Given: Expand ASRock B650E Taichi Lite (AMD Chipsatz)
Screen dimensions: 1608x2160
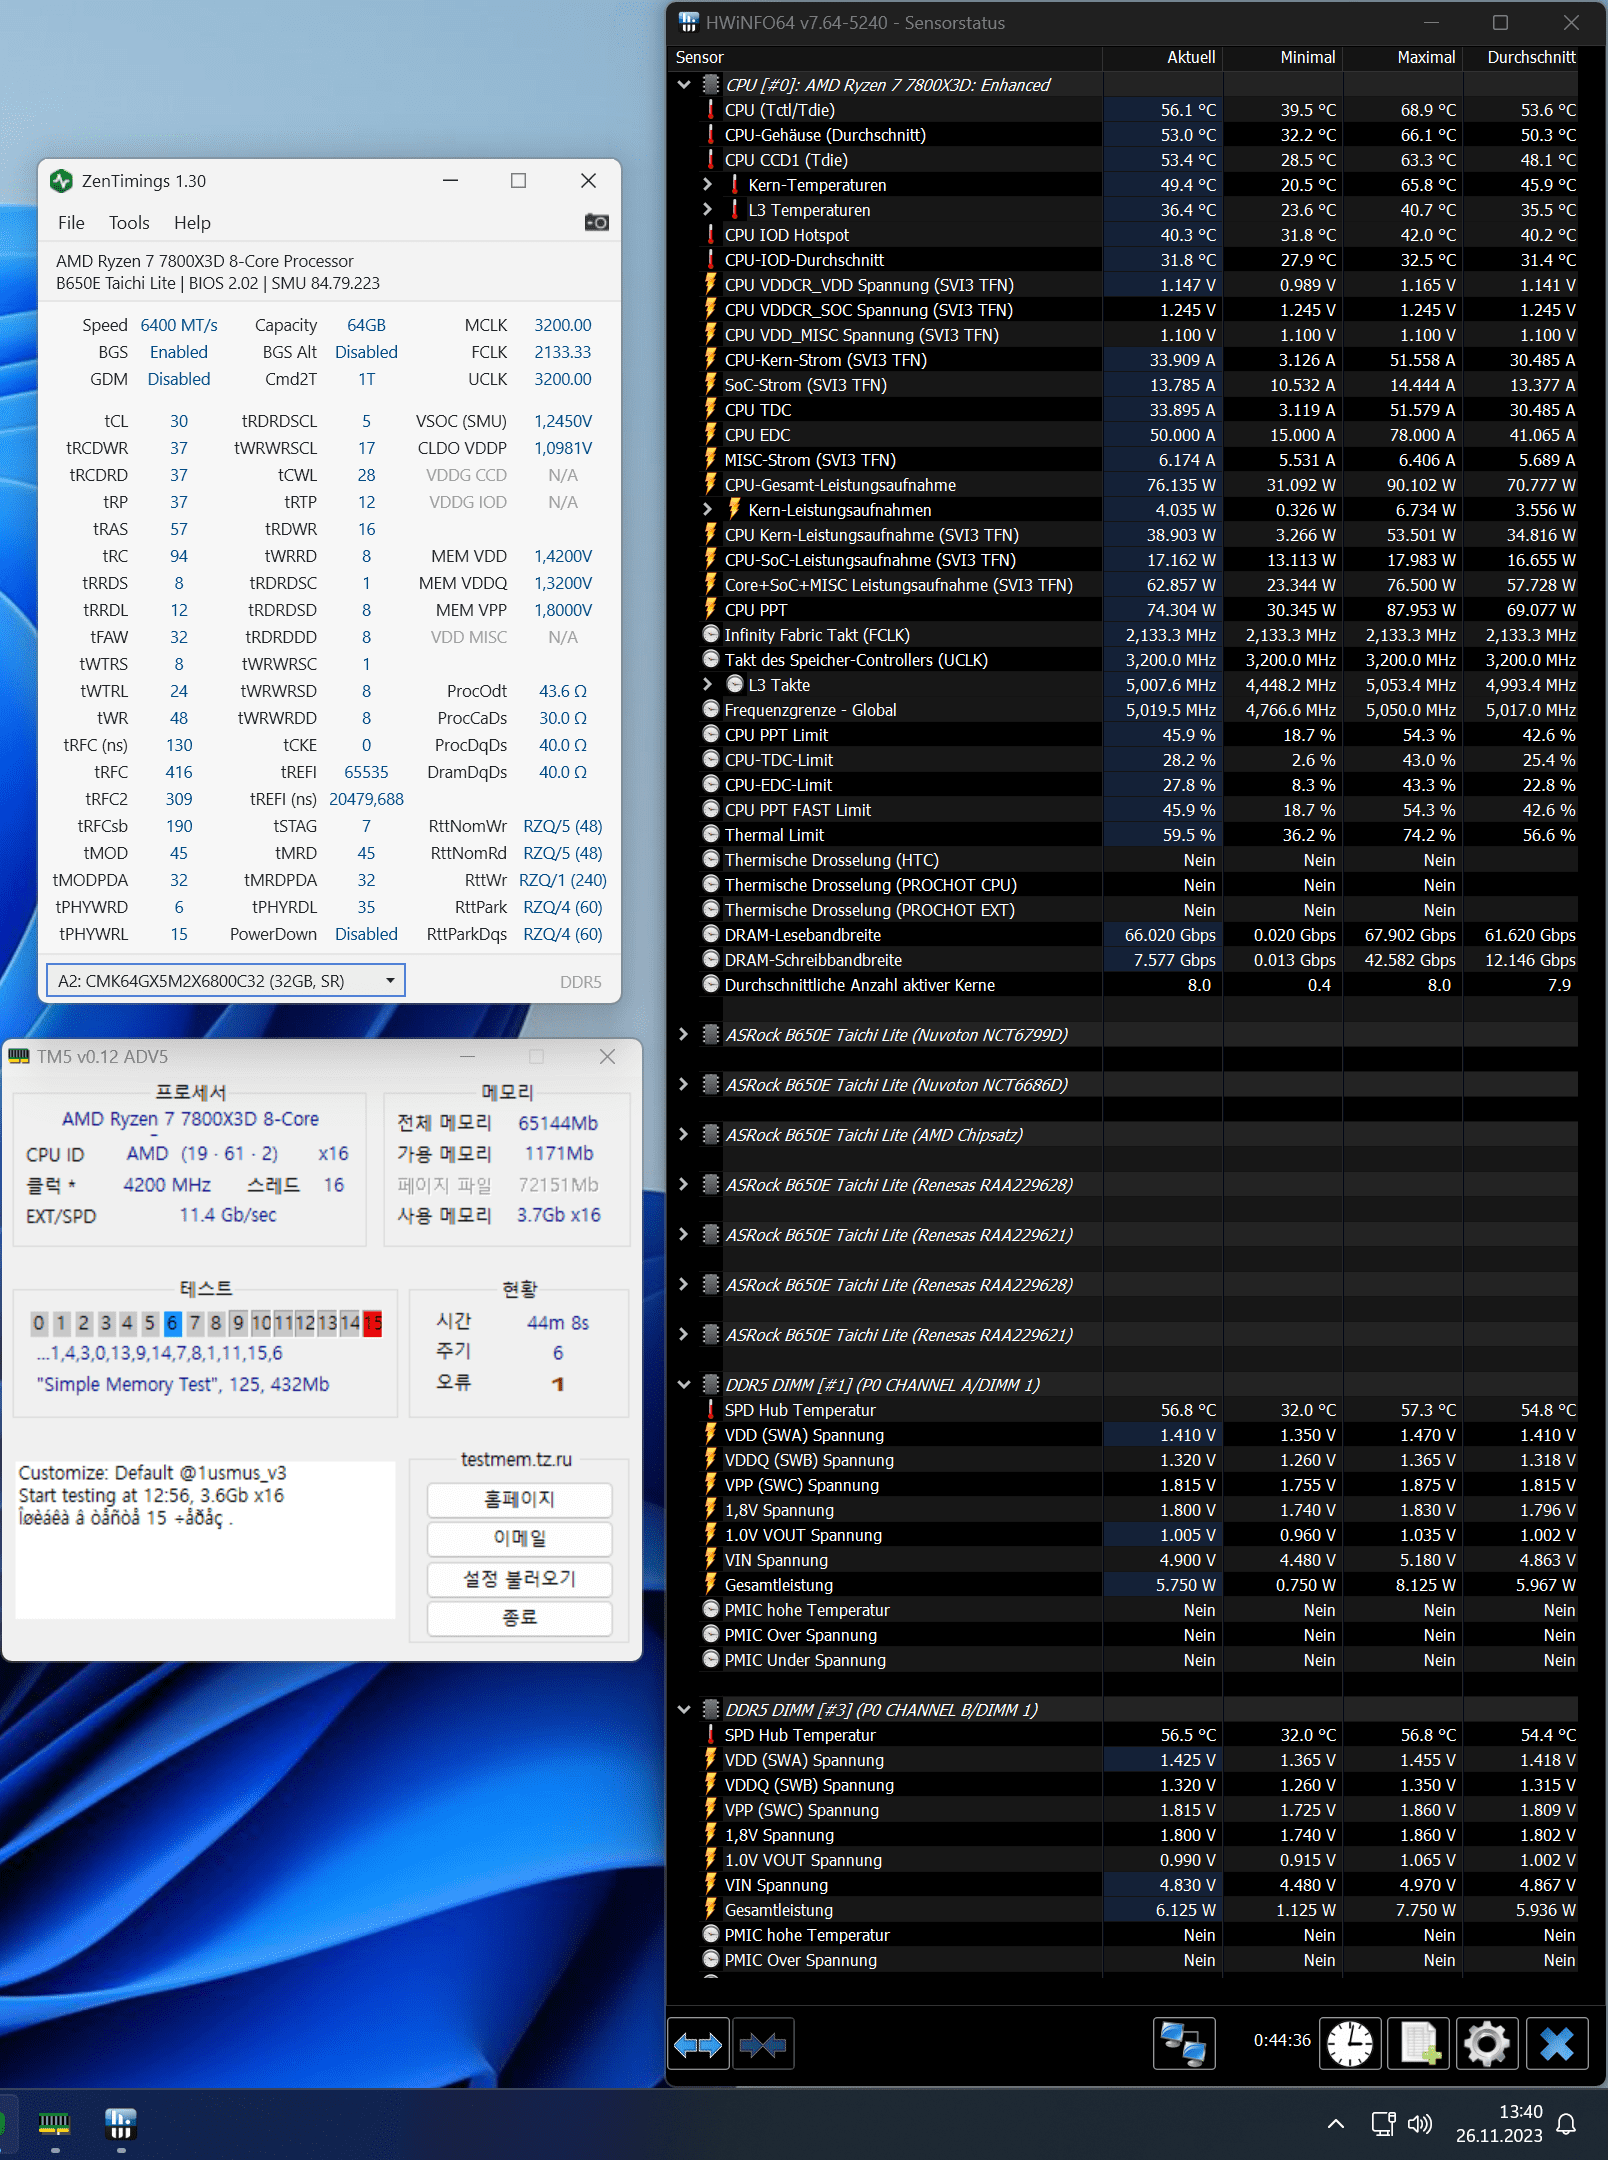Looking at the screenshot, I should [684, 1135].
